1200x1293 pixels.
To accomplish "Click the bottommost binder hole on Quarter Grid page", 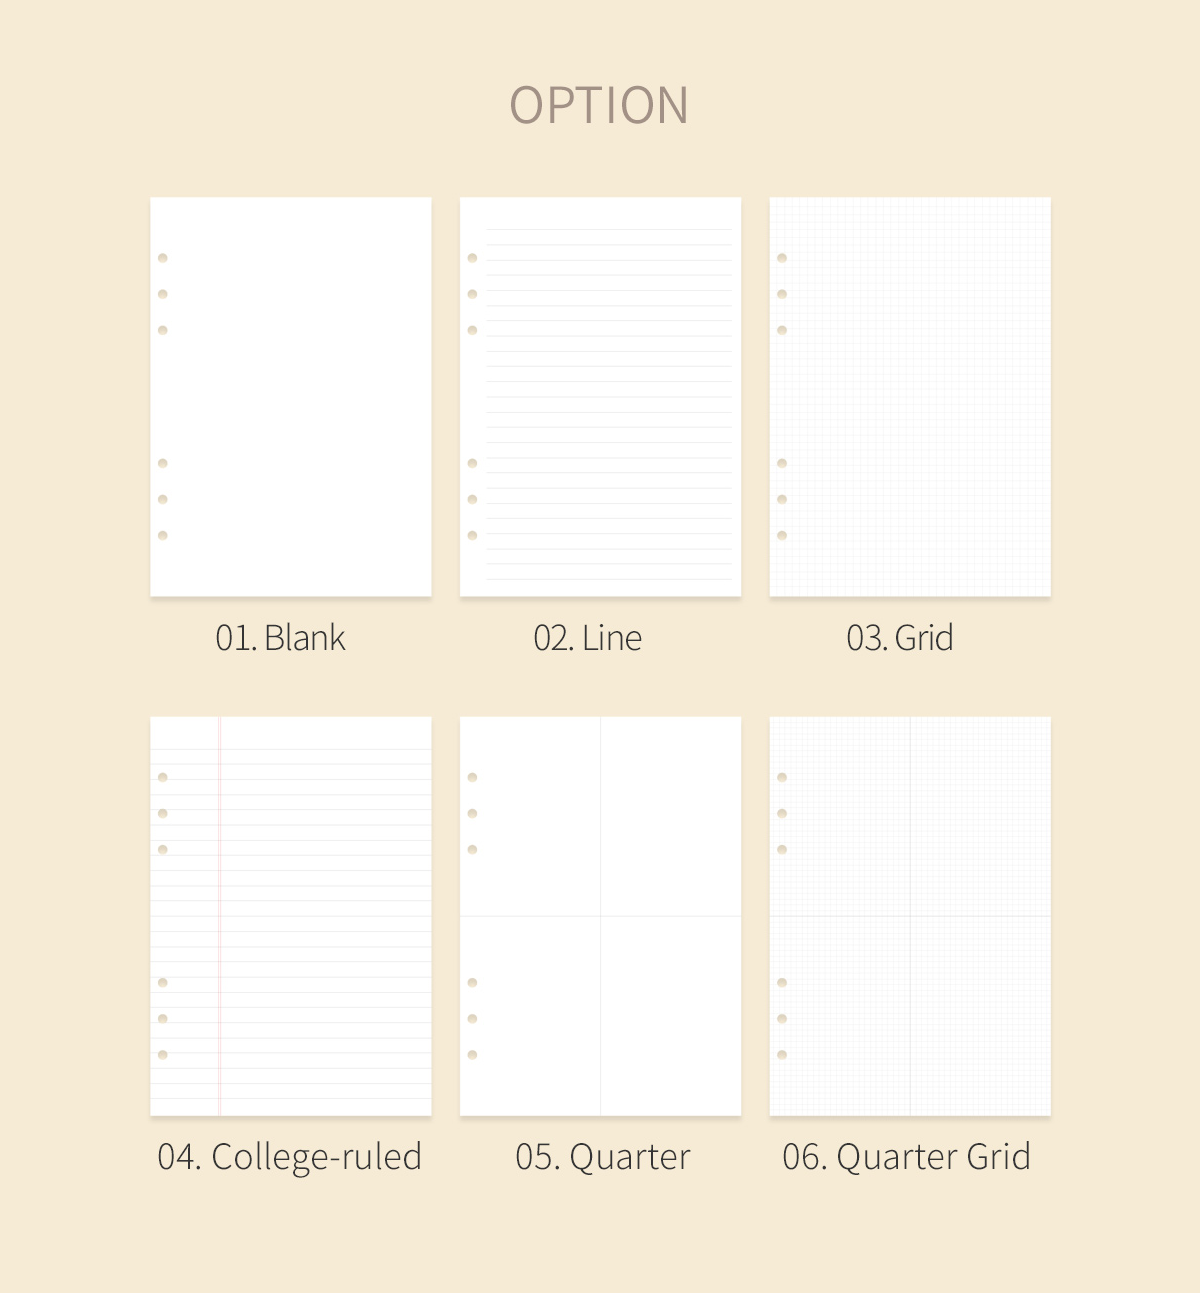I will point(782,1055).
